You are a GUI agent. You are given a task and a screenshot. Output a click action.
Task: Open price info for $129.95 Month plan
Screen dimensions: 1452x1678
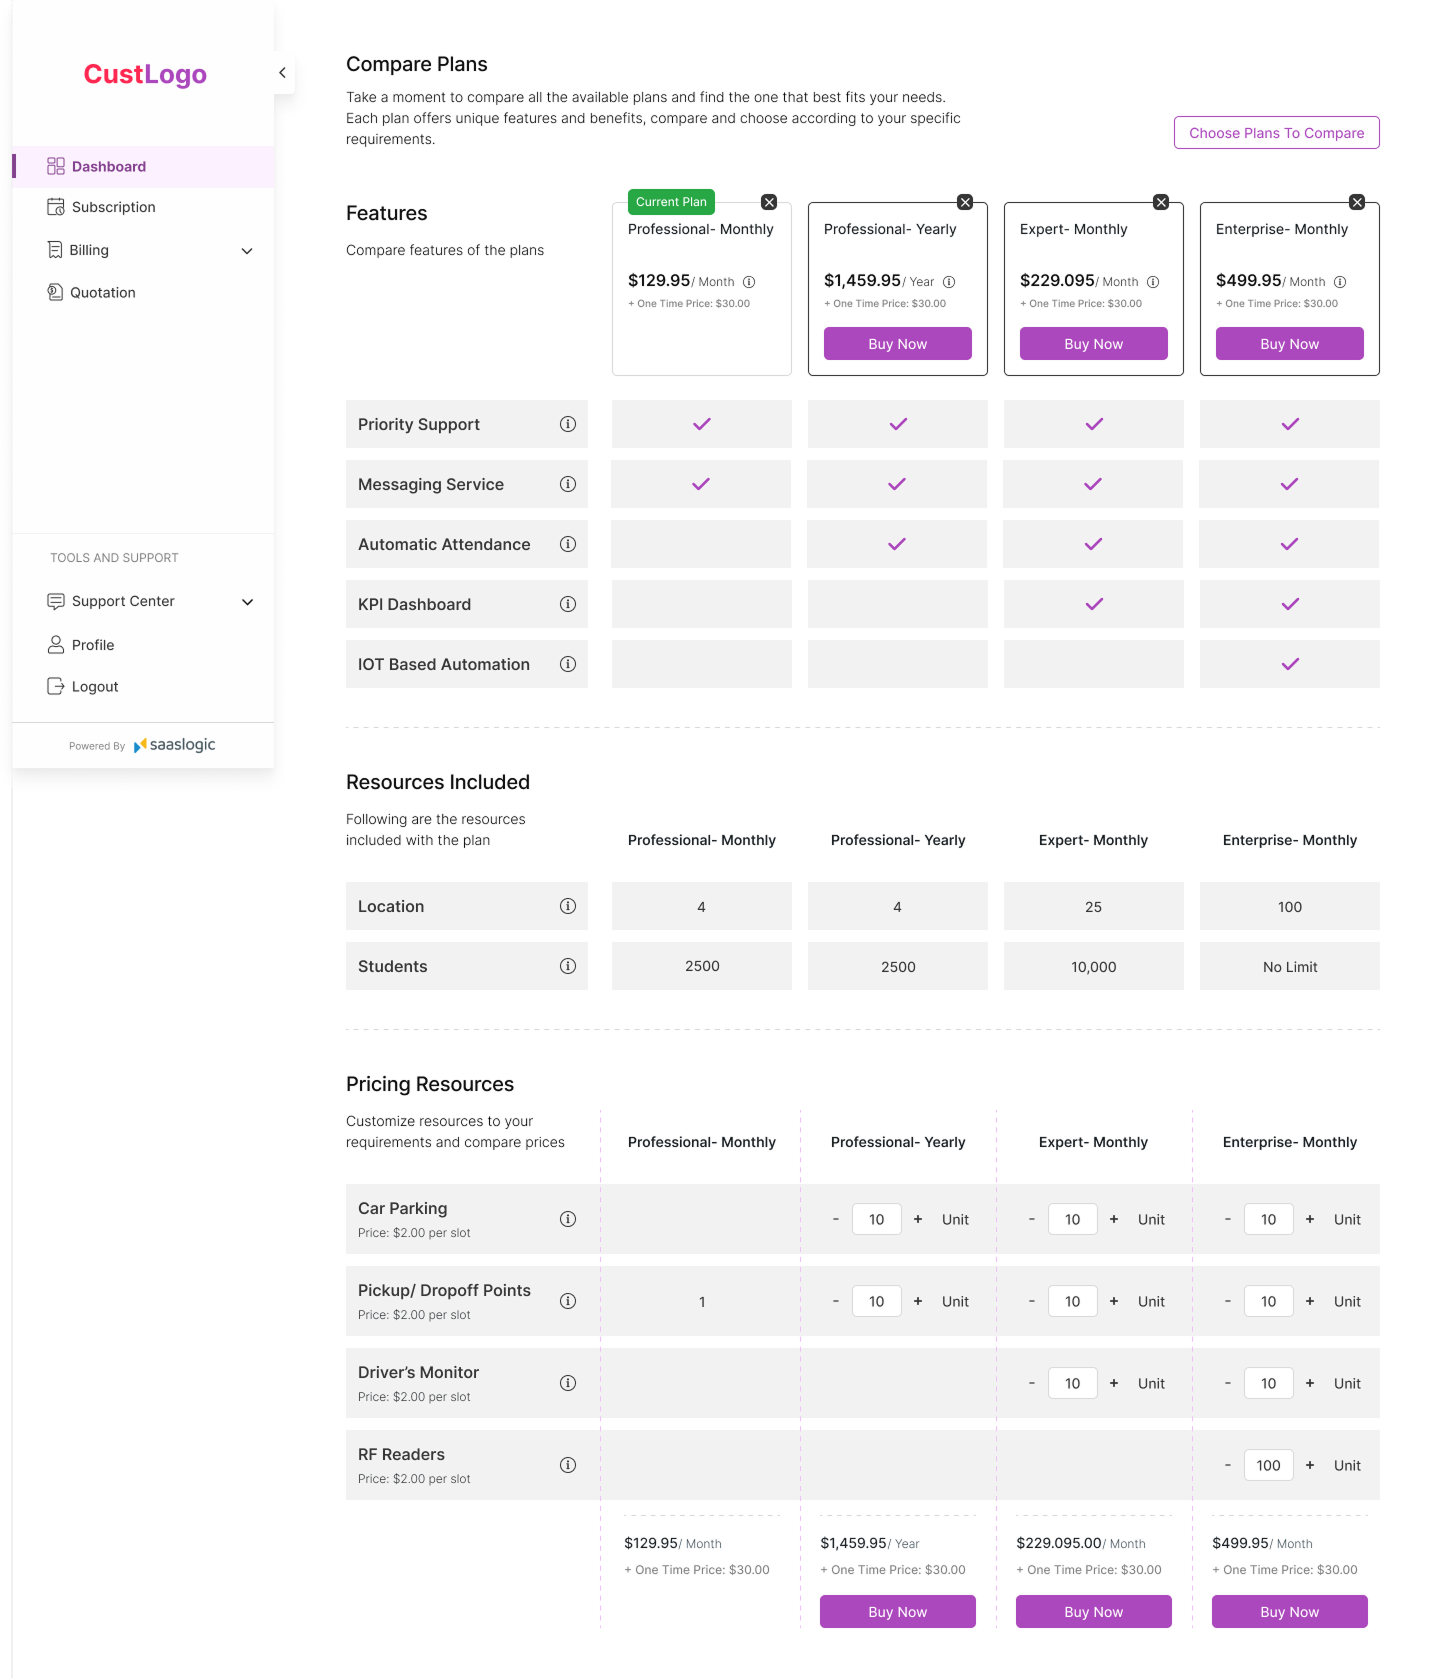pyautogui.click(x=749, y=282)
